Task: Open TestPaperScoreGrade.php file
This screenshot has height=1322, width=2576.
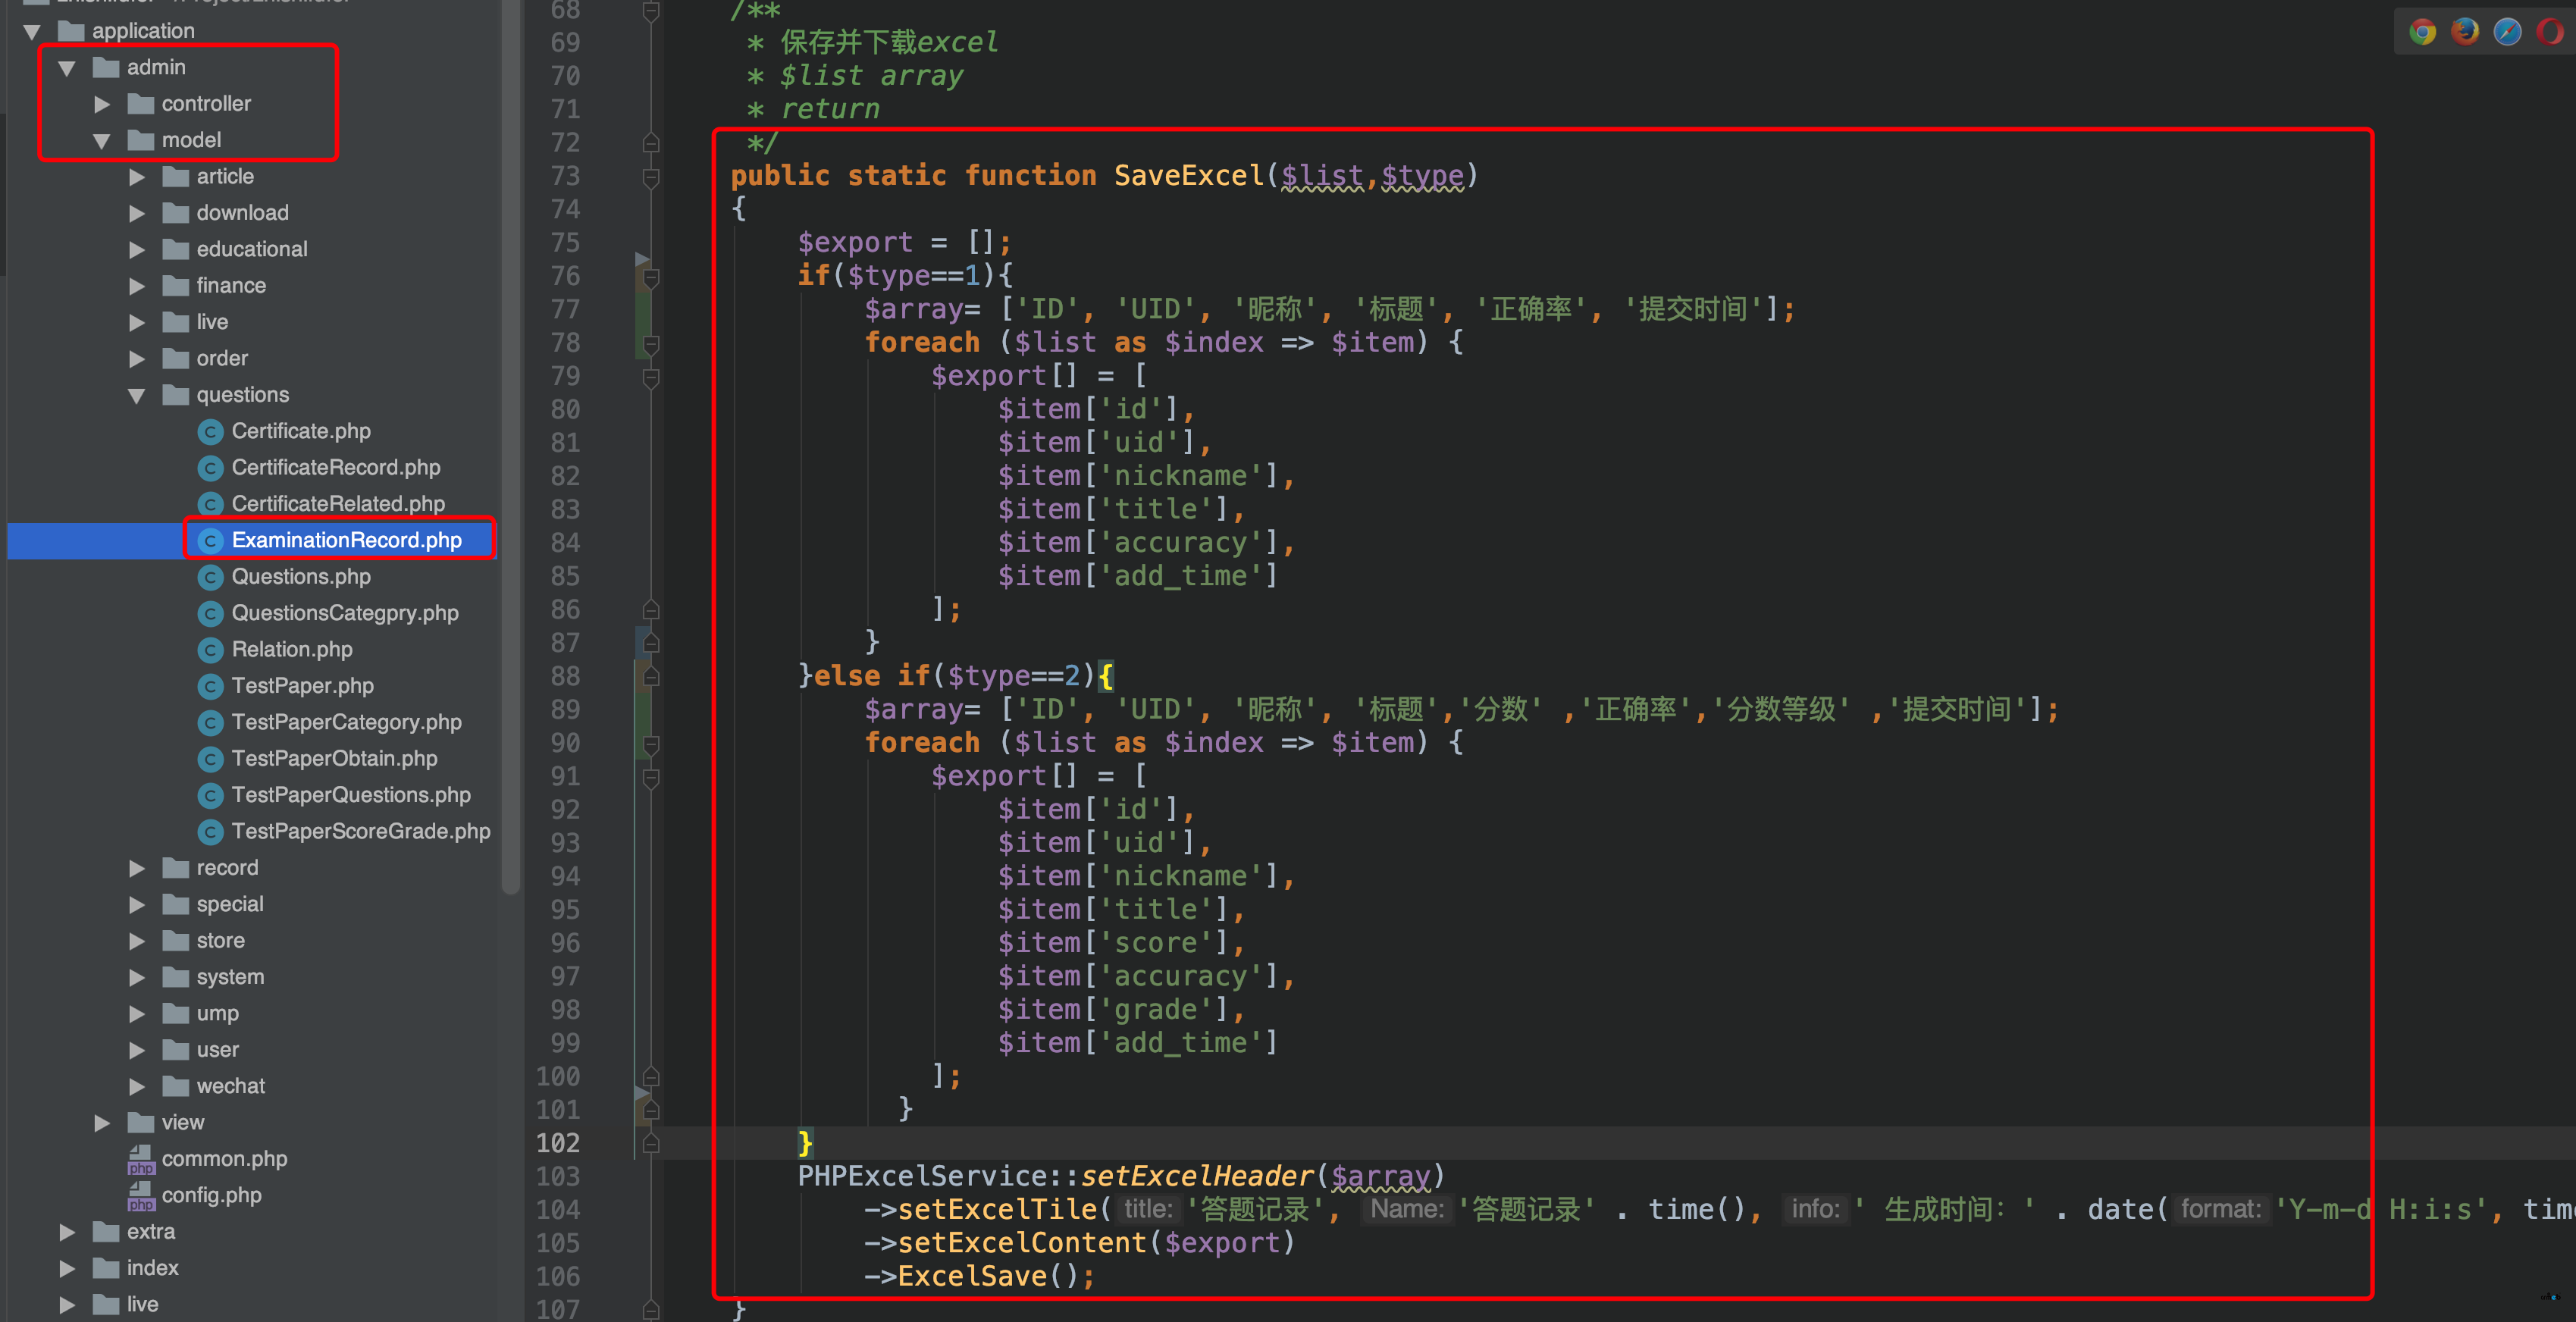Action: click(x=360, y=832)
